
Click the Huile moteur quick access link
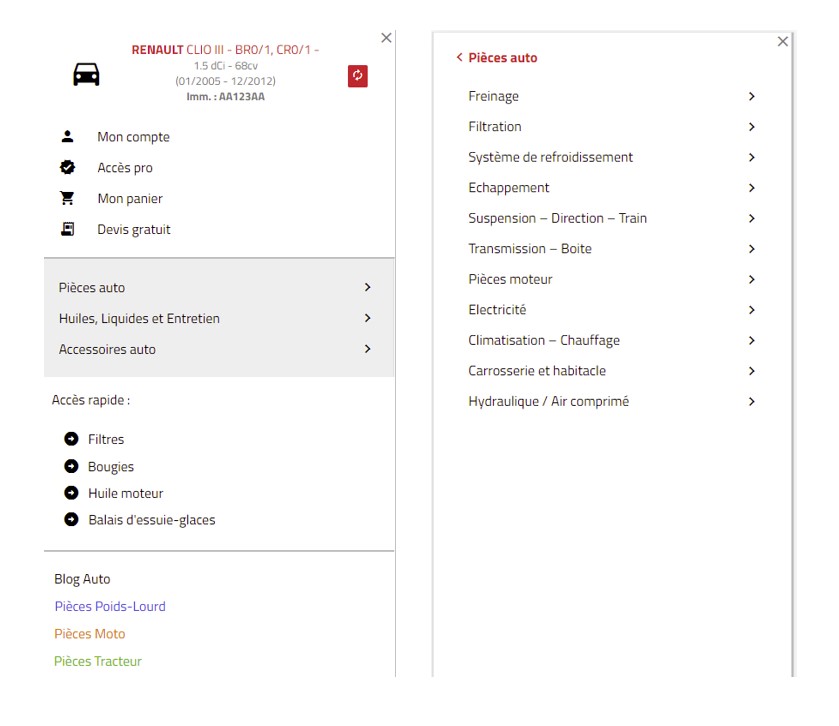(126, 493)
